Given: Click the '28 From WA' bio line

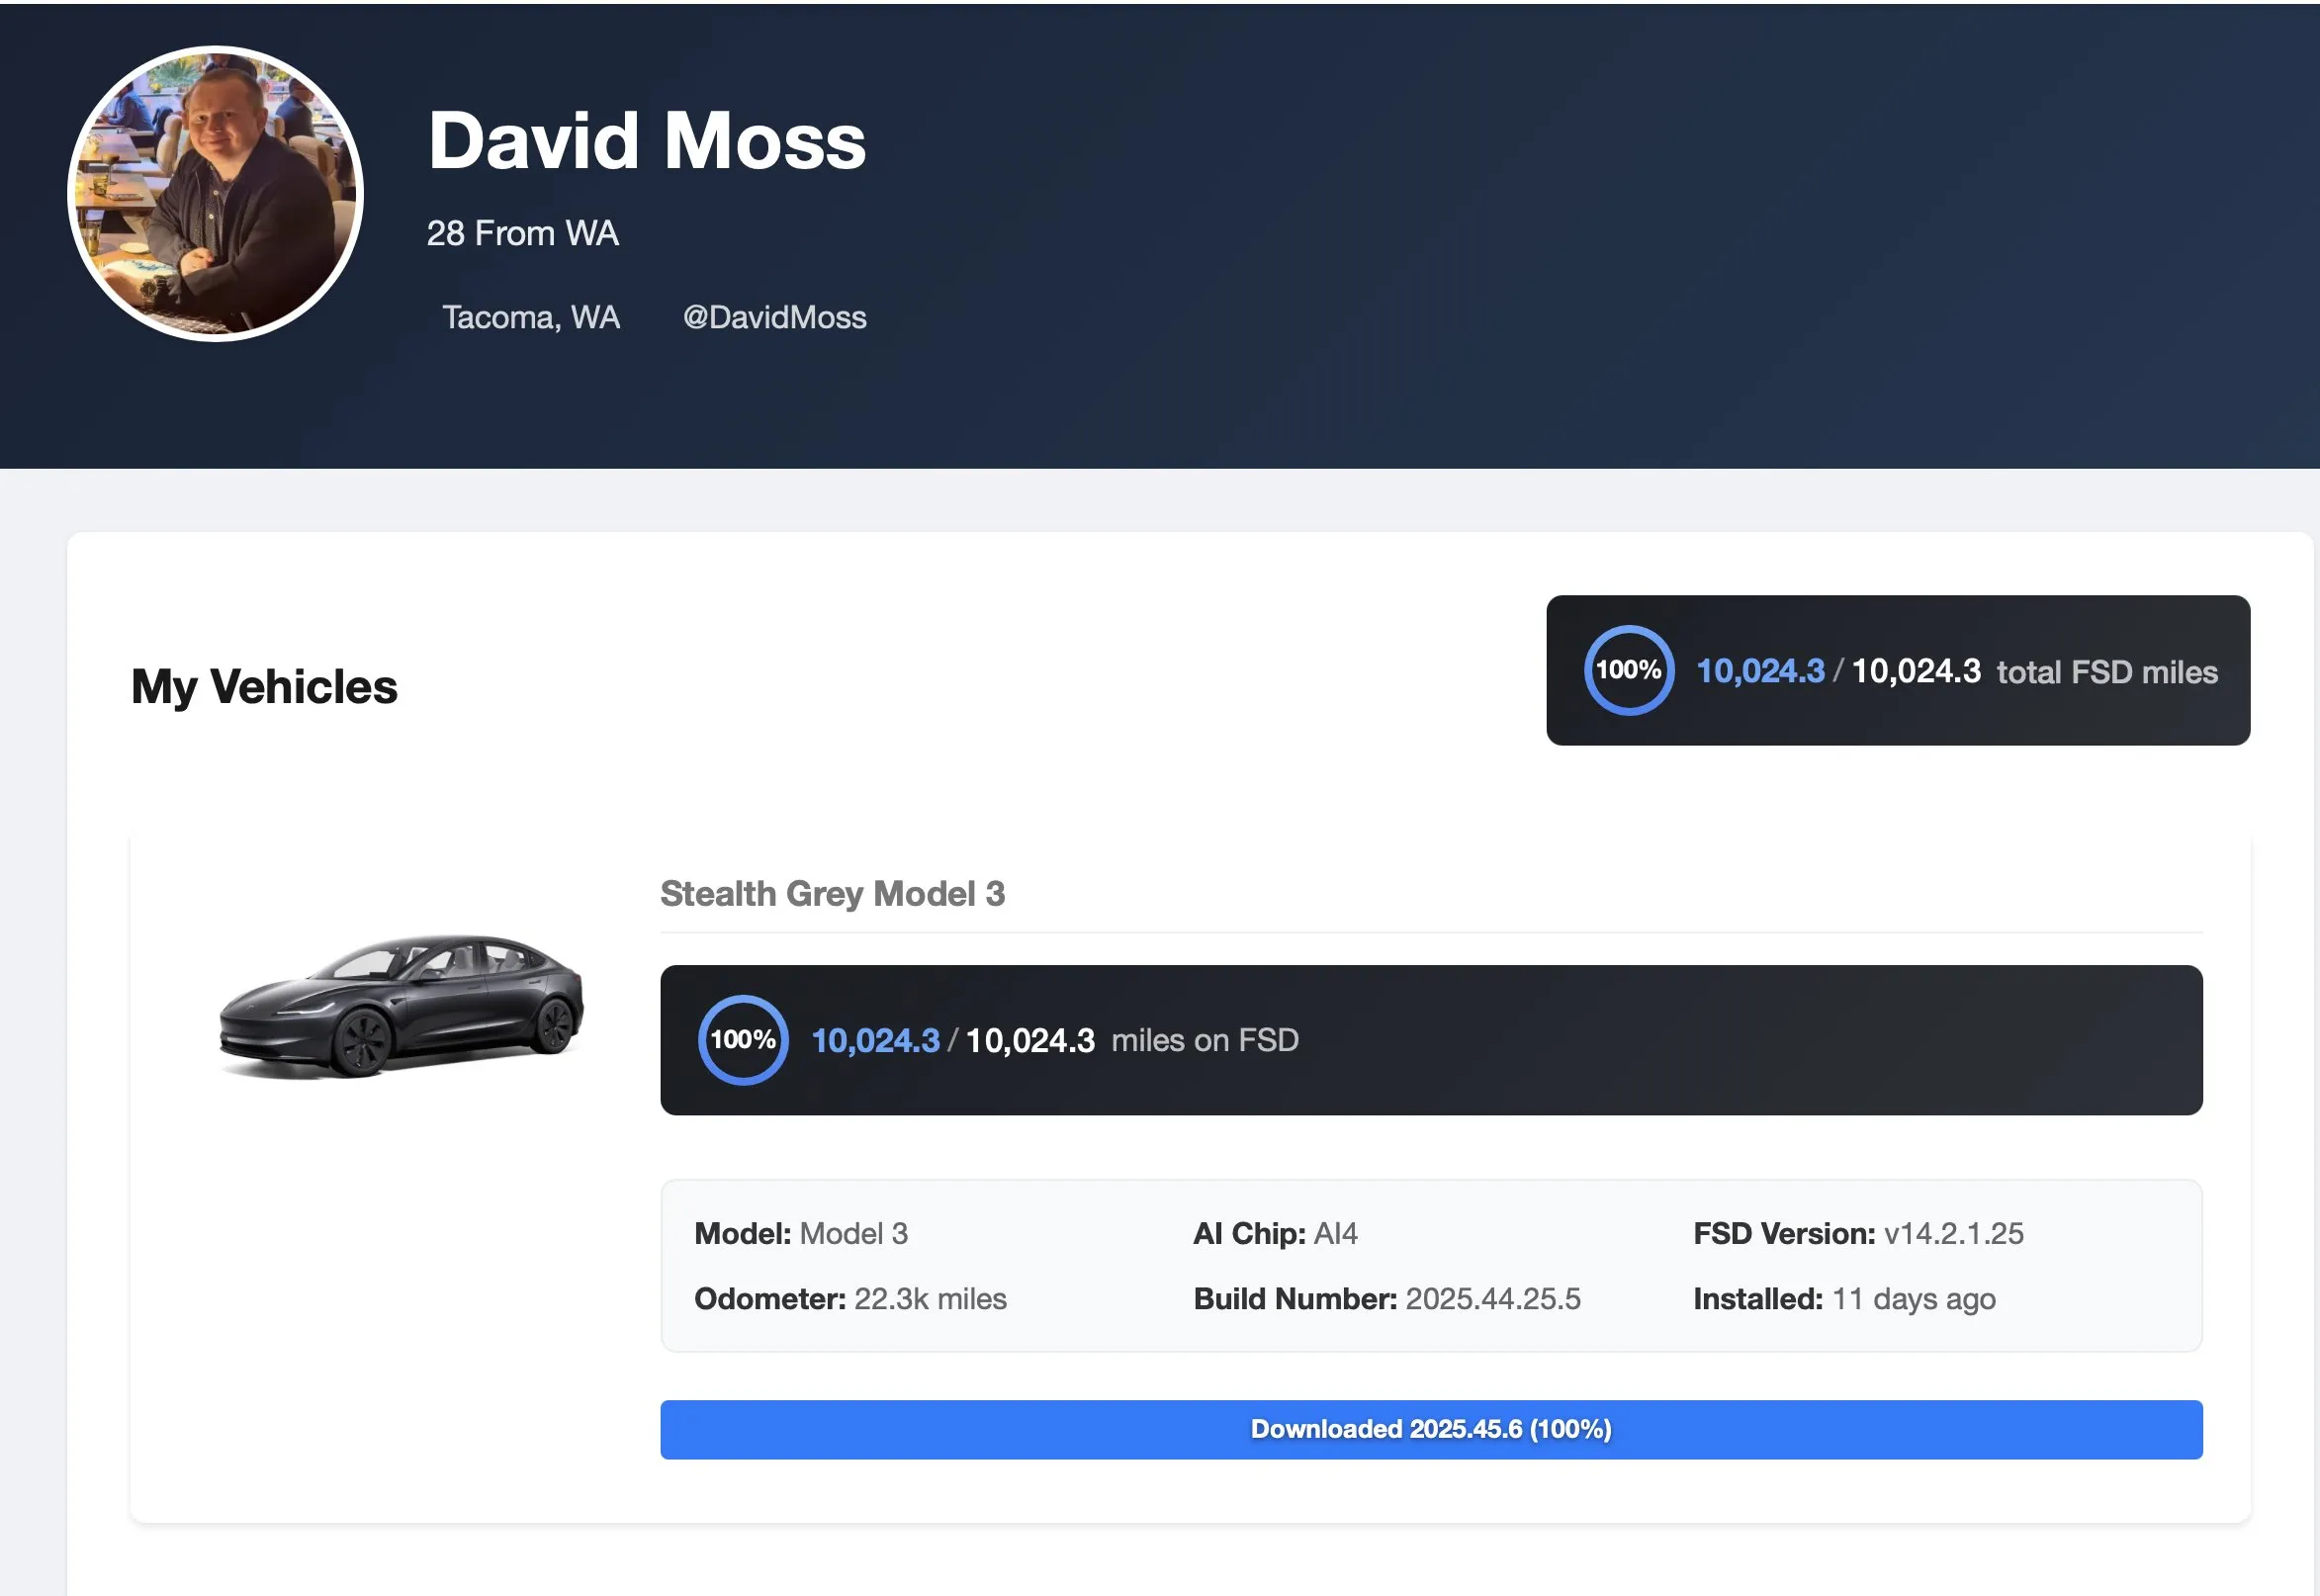Looking at the screenshot, I should [522, 233].
